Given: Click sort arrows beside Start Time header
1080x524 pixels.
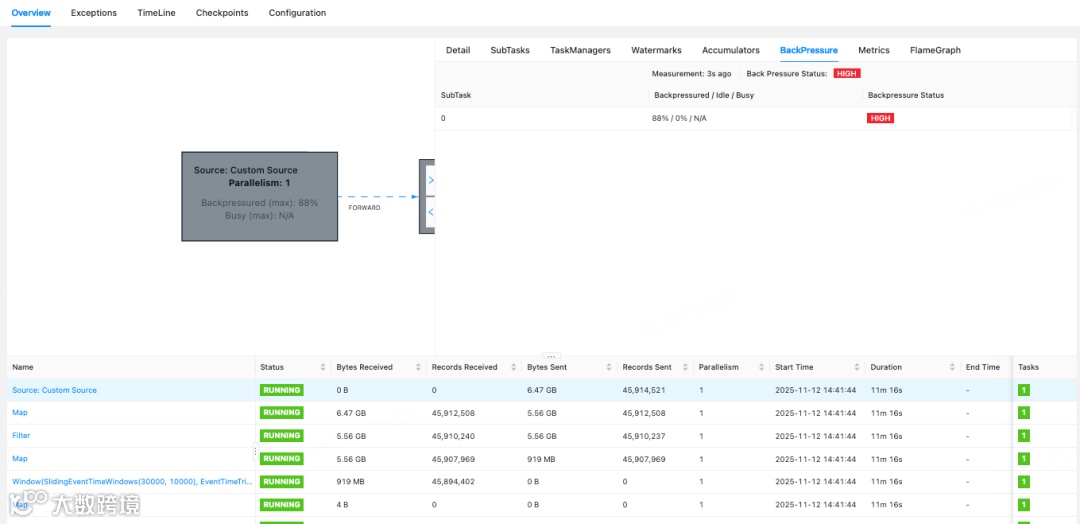Looking at the screenshot, I should point(857,368).
